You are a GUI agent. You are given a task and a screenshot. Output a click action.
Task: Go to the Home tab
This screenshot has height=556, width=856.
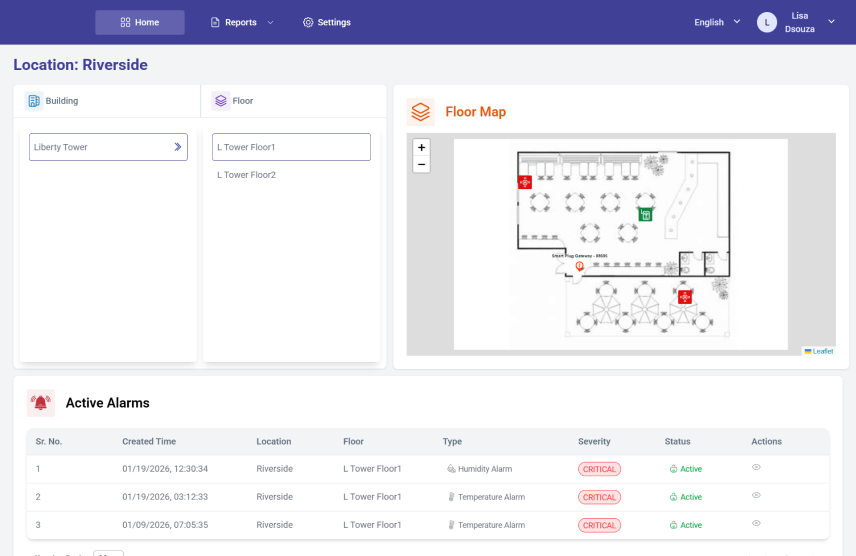pyautogui.click(x=140, y=22)
